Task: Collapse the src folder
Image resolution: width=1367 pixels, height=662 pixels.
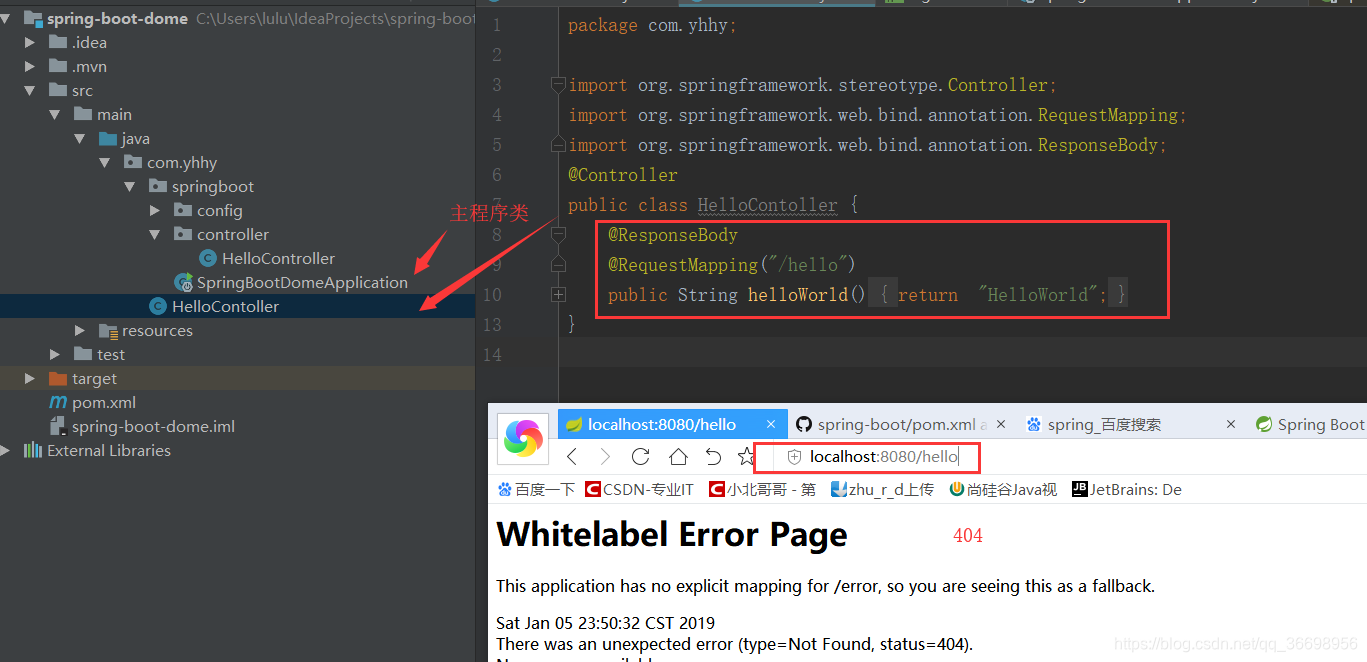Action: point(30,91)
